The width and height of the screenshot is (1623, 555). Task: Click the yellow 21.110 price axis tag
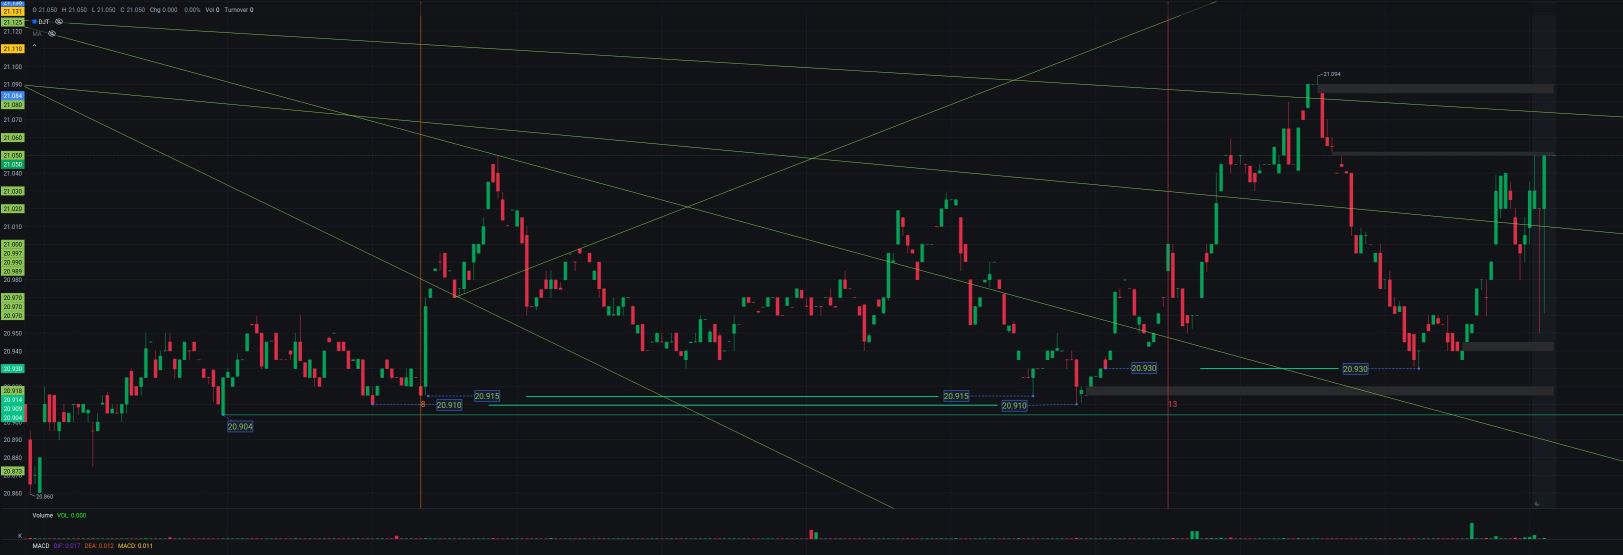[x=13, y=48]
